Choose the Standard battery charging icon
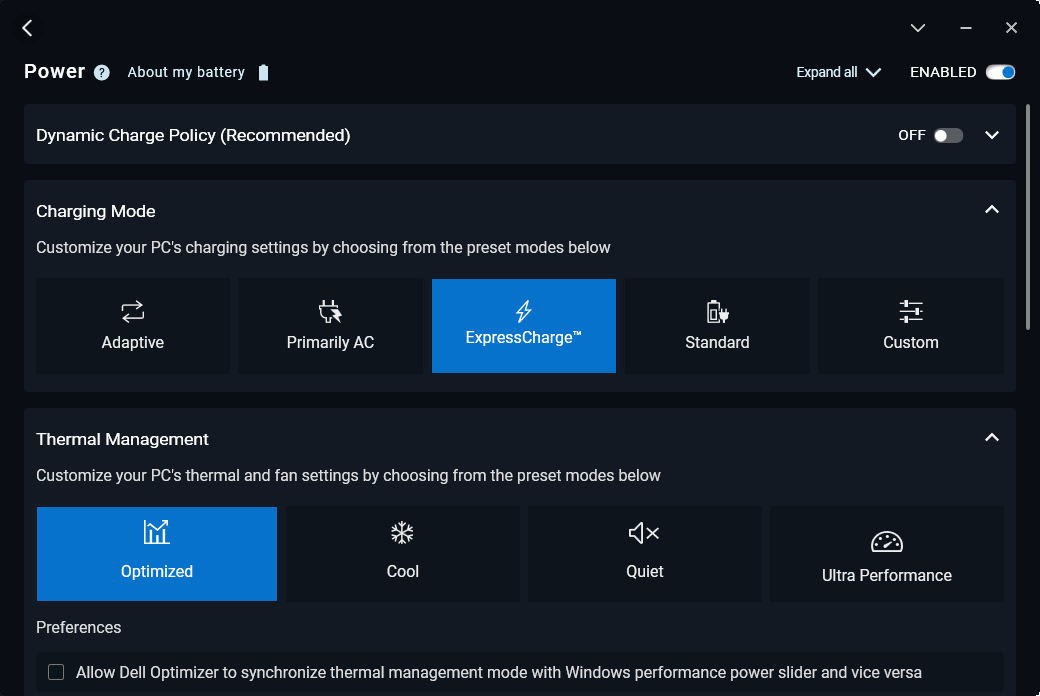 tap(717, 312)
